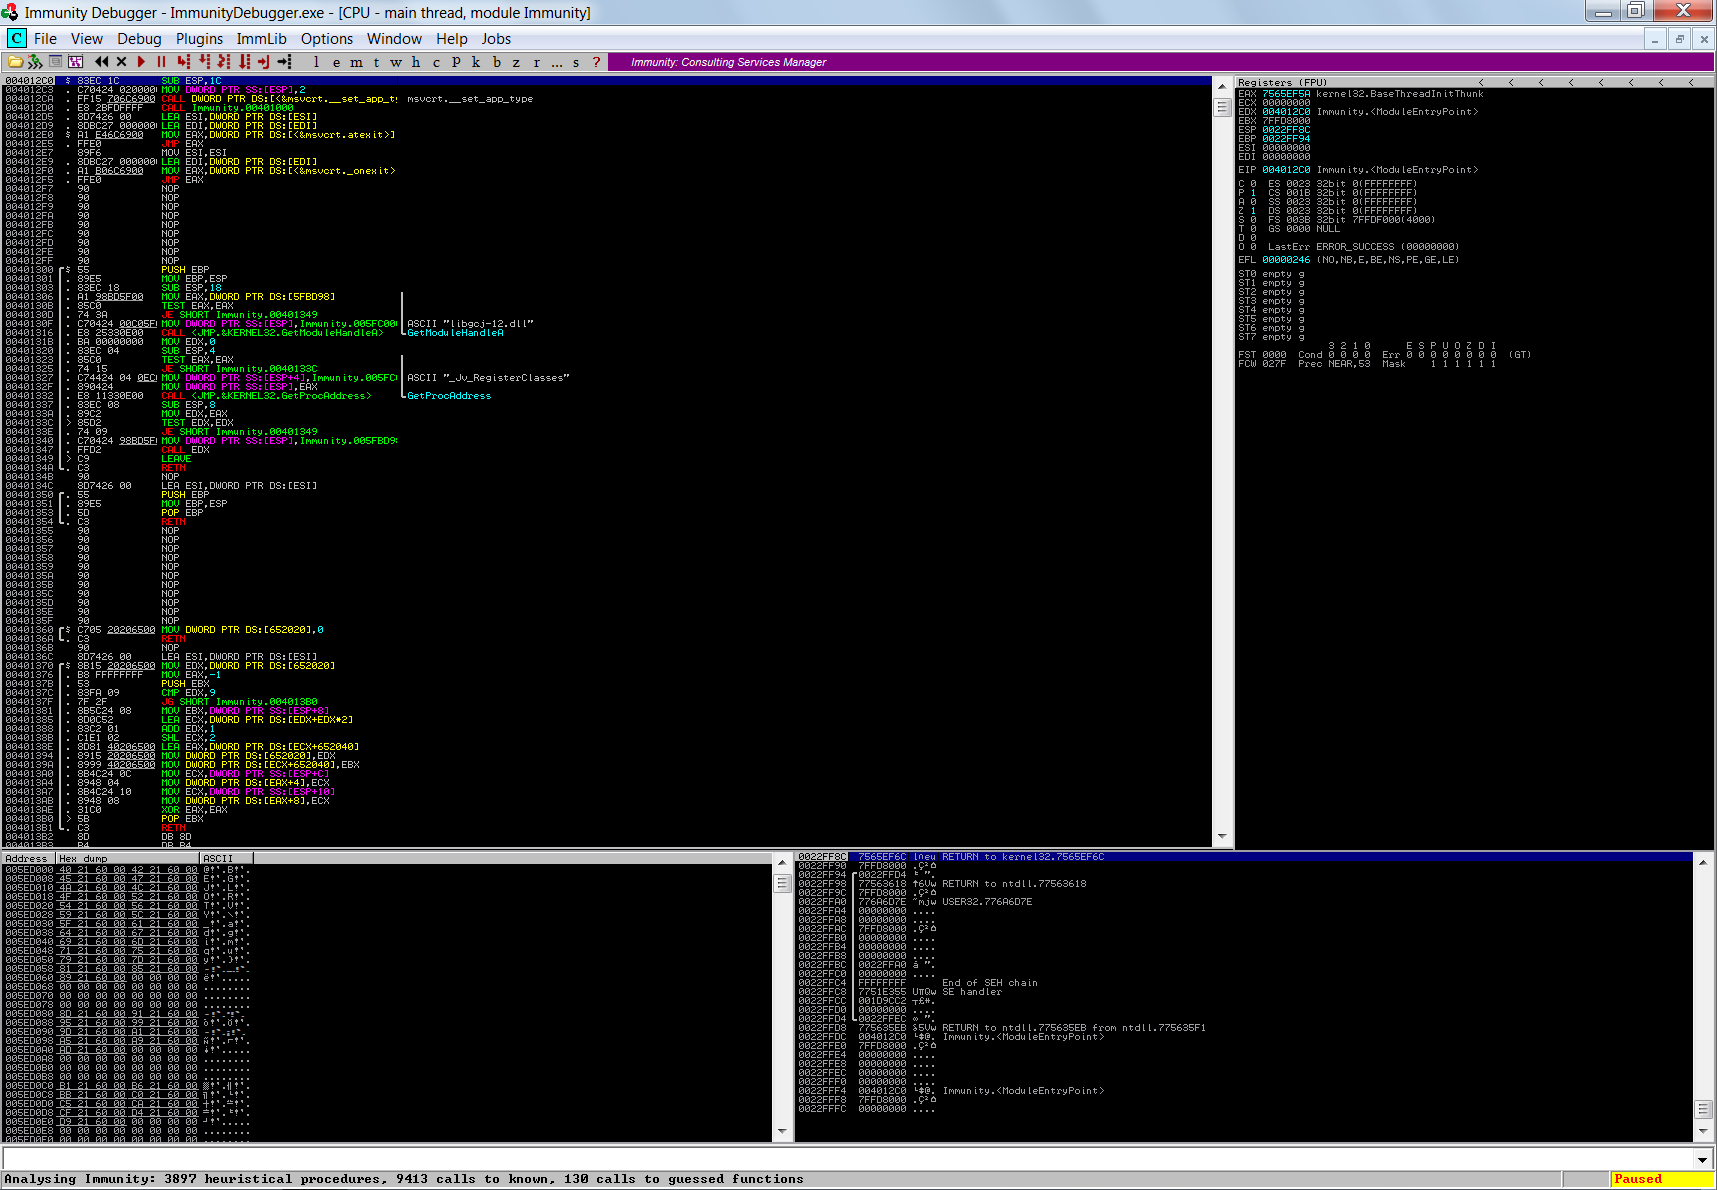Show Log window with 'l' button
The width and height of the screenshot is (1717, 1190).
point(316,62)
